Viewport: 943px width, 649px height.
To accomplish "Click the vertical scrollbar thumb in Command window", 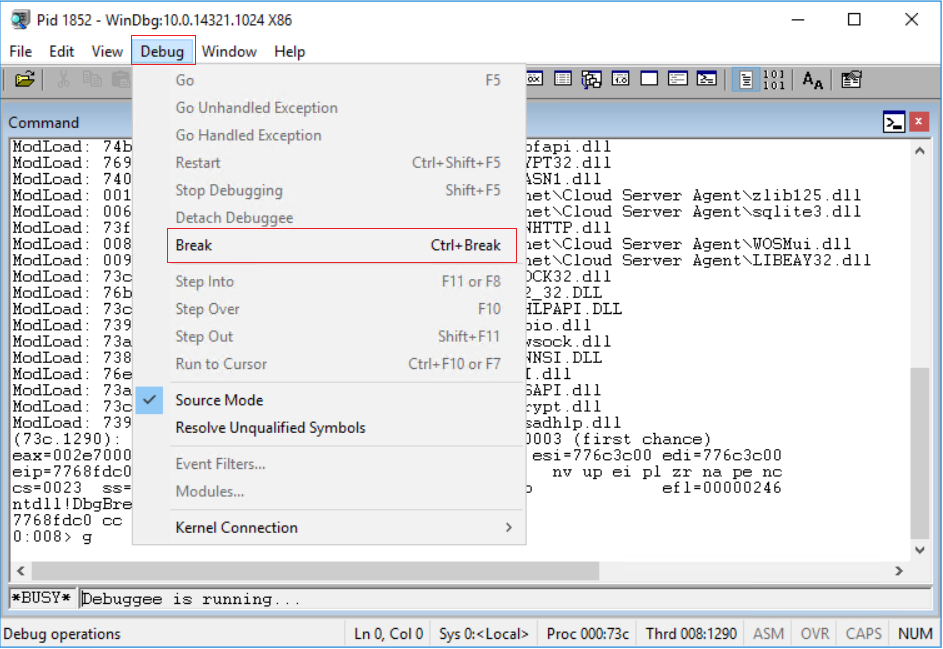I will pos(920,452).
